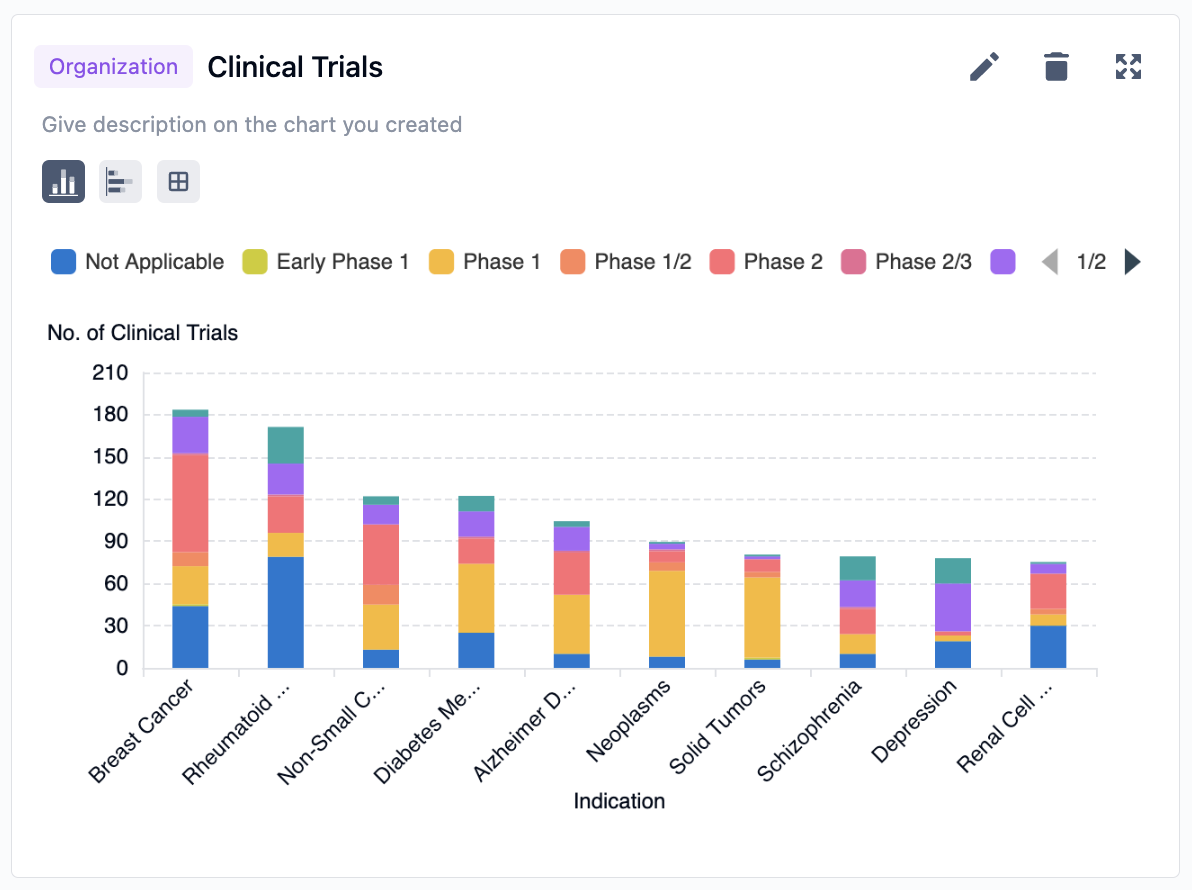Click the pencil edit chart icon

pos(985,67)
